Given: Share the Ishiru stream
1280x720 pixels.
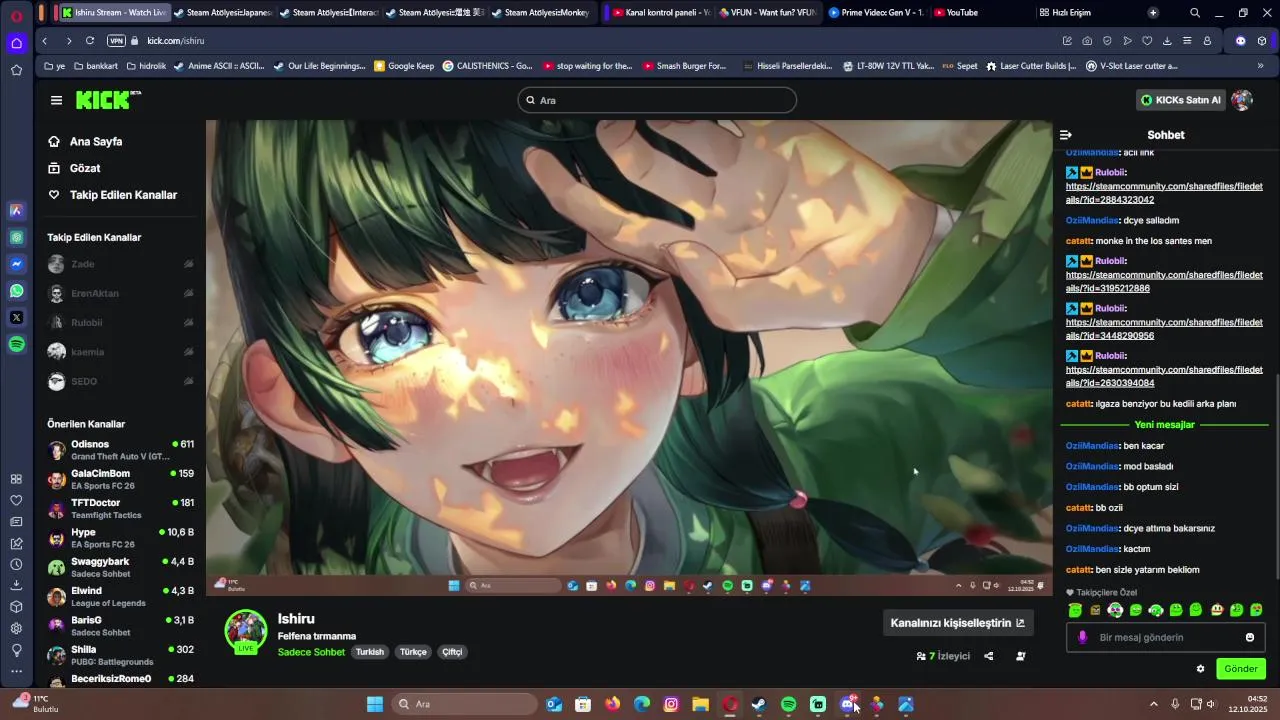Looking at the screenshot, I should coord(989,656).
